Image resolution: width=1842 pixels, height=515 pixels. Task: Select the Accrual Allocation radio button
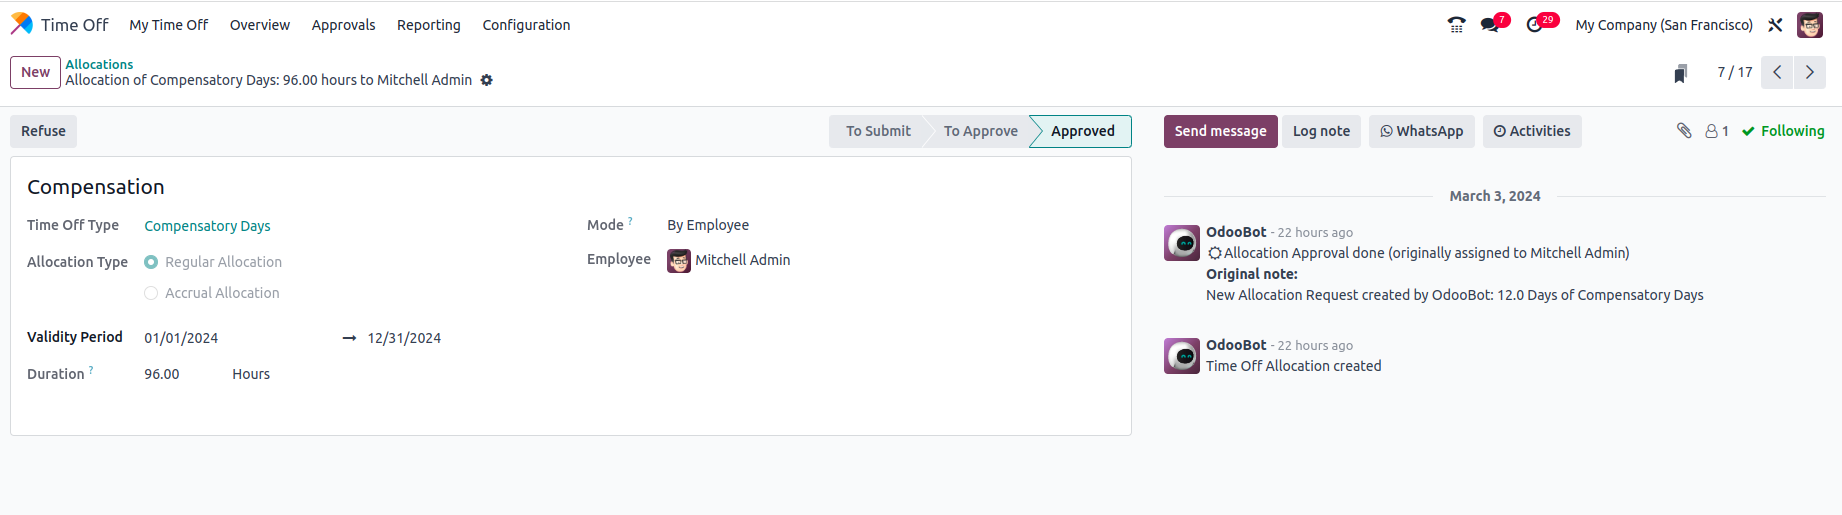click(x=151, y=293)
